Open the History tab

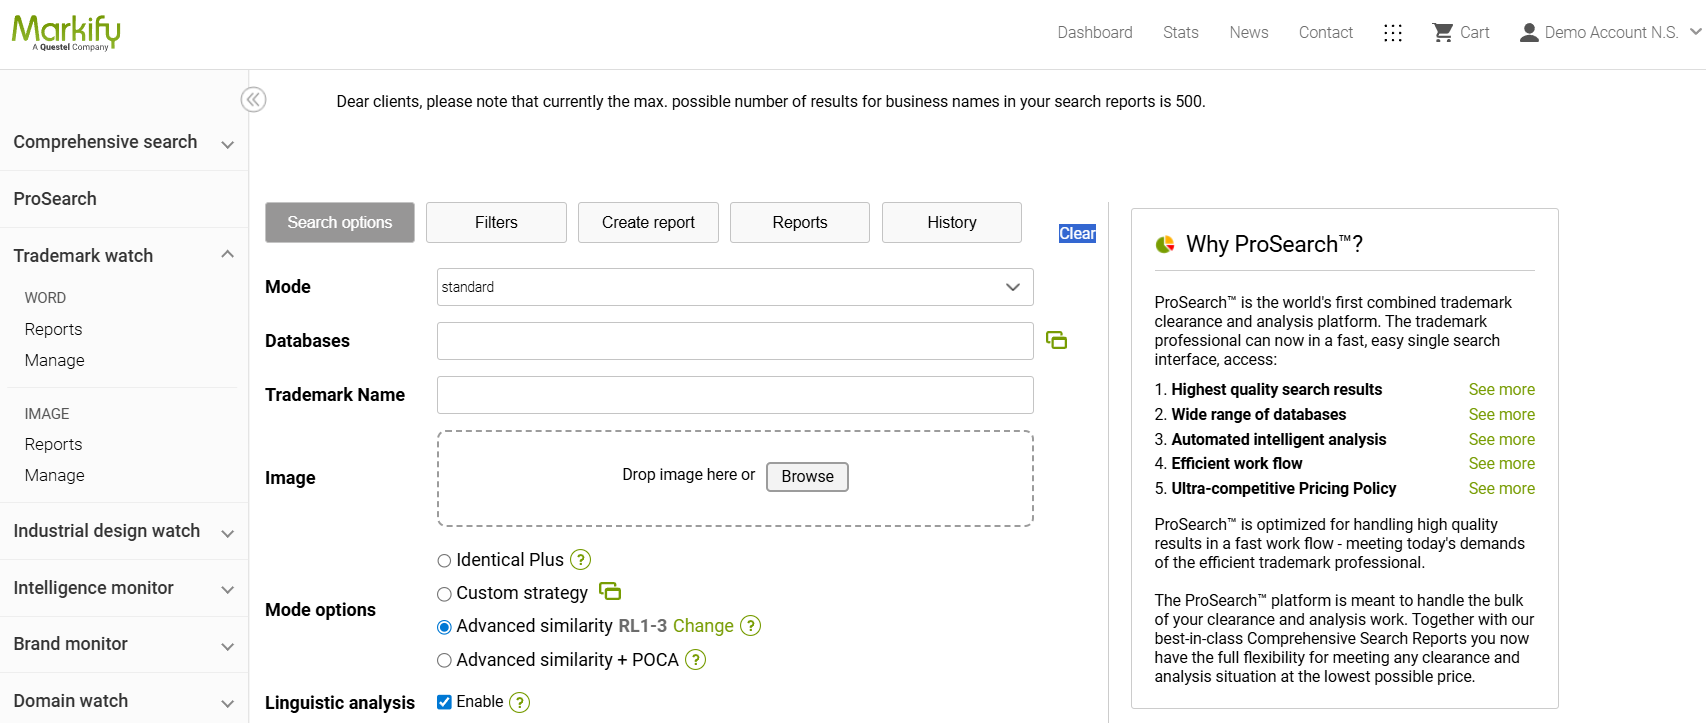tap(951, 222)
